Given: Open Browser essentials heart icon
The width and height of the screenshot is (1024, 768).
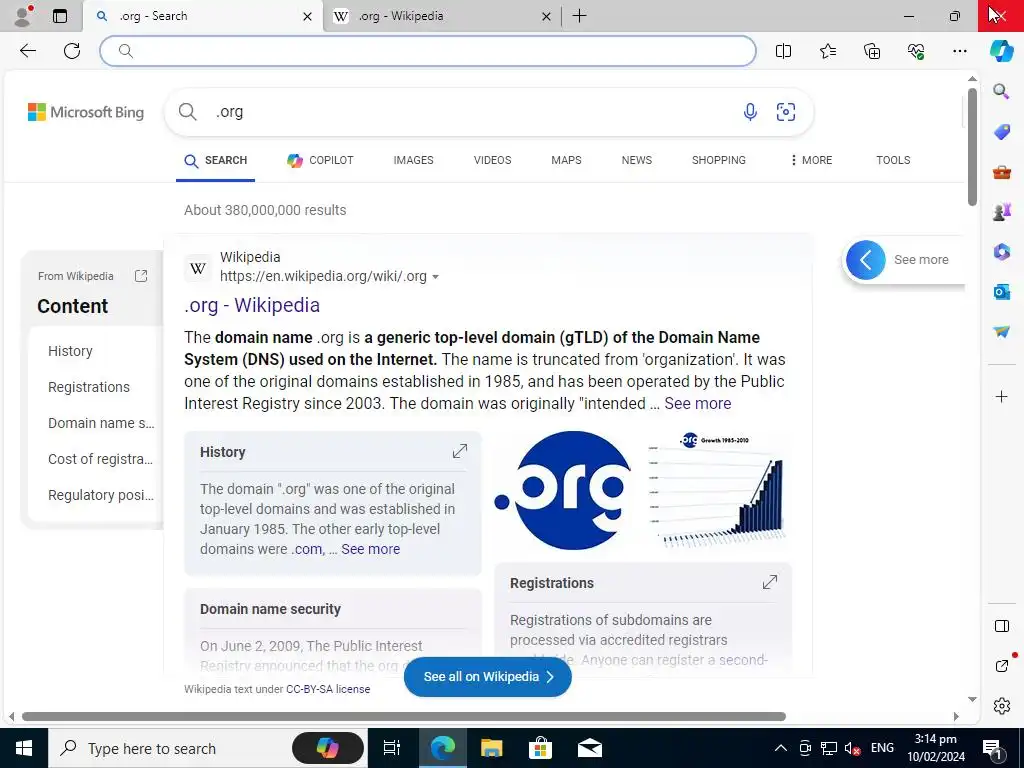Looking at the screenshot, I should [x=916, y=51].
